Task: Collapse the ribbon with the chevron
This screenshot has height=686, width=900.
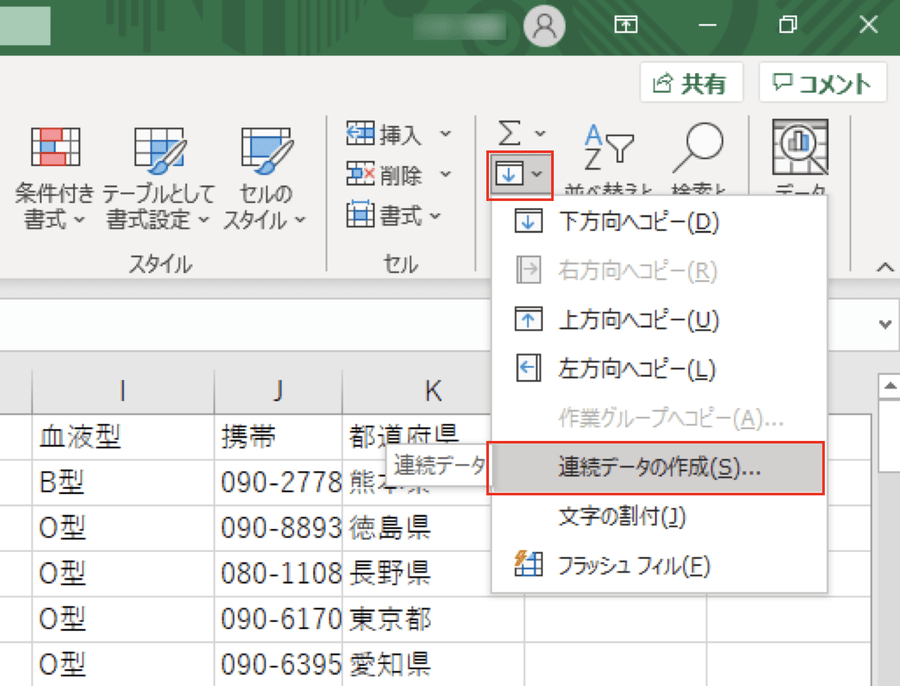Action: point(884,267)
